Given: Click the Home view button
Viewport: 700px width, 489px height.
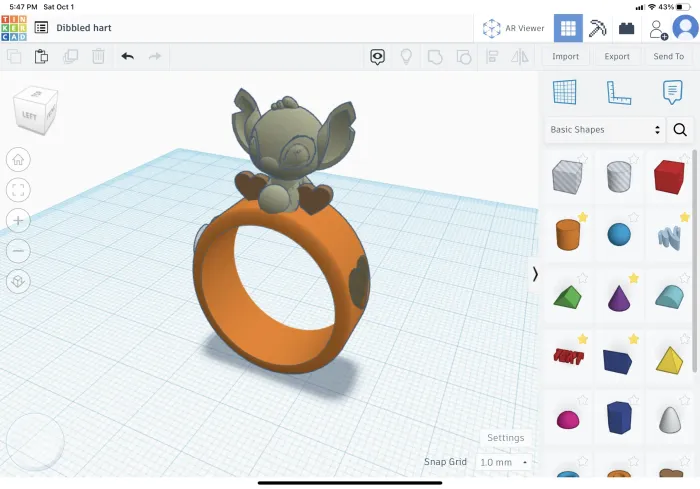Looking at the screenshot, I should pos(18,159).
